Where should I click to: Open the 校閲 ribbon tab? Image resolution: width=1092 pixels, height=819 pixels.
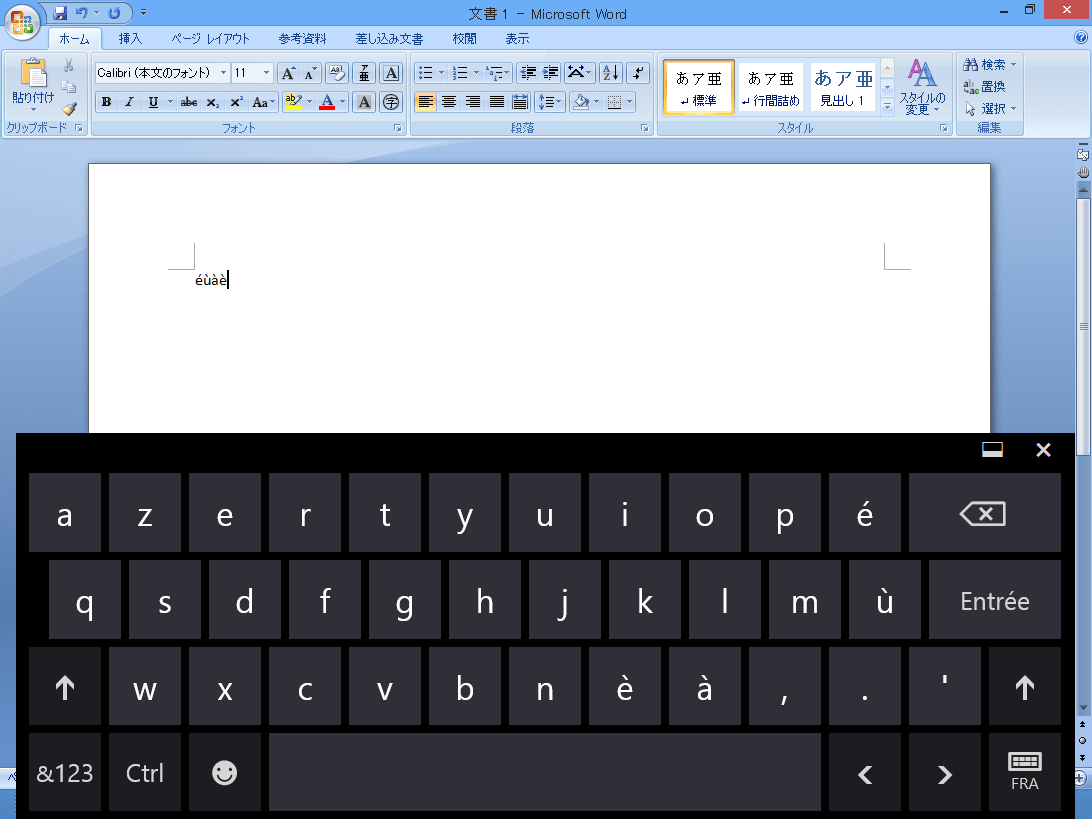(x=465, y=38)
